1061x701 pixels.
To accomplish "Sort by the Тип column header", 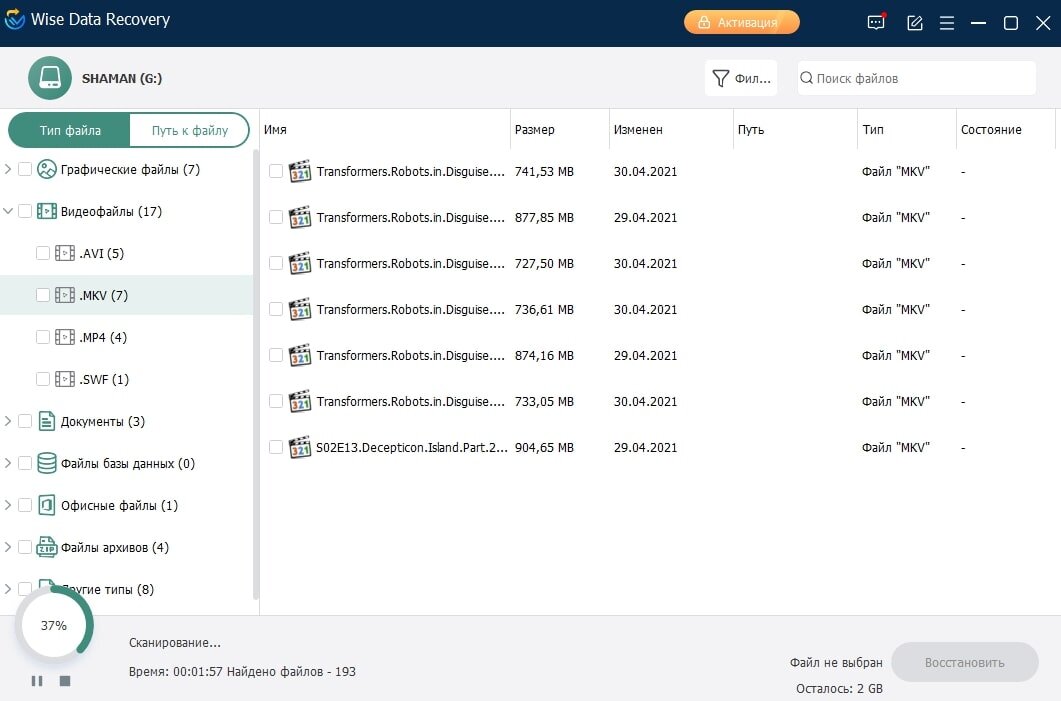I will pos(906,129).
